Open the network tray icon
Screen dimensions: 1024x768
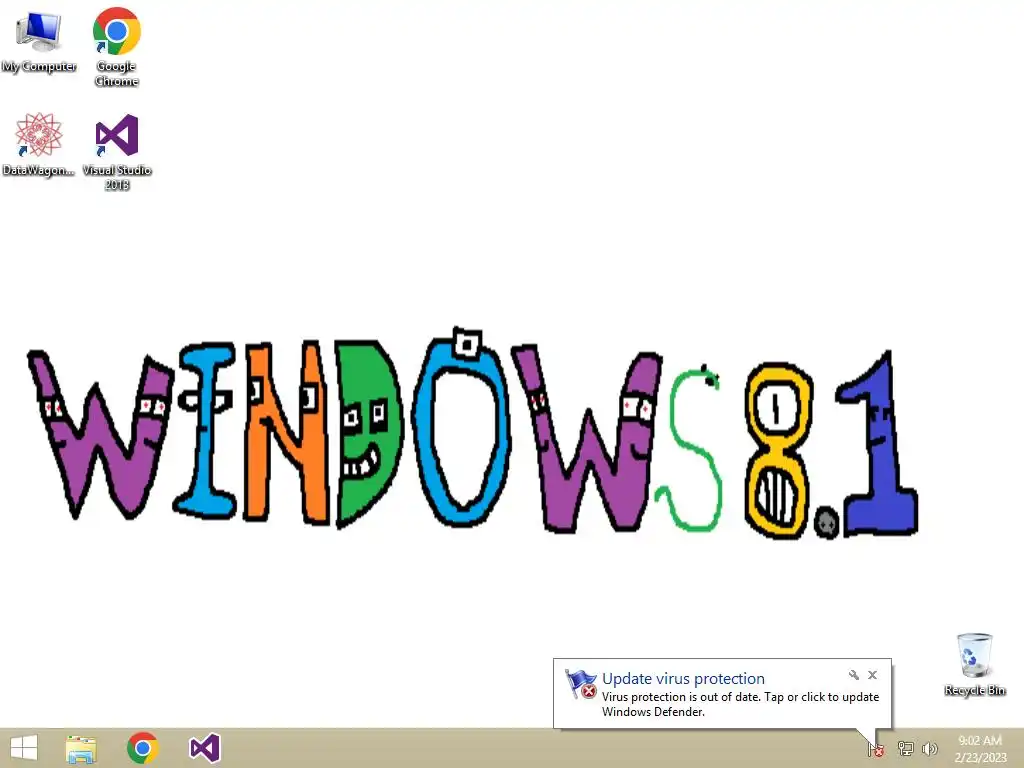(x=905, y=748)
